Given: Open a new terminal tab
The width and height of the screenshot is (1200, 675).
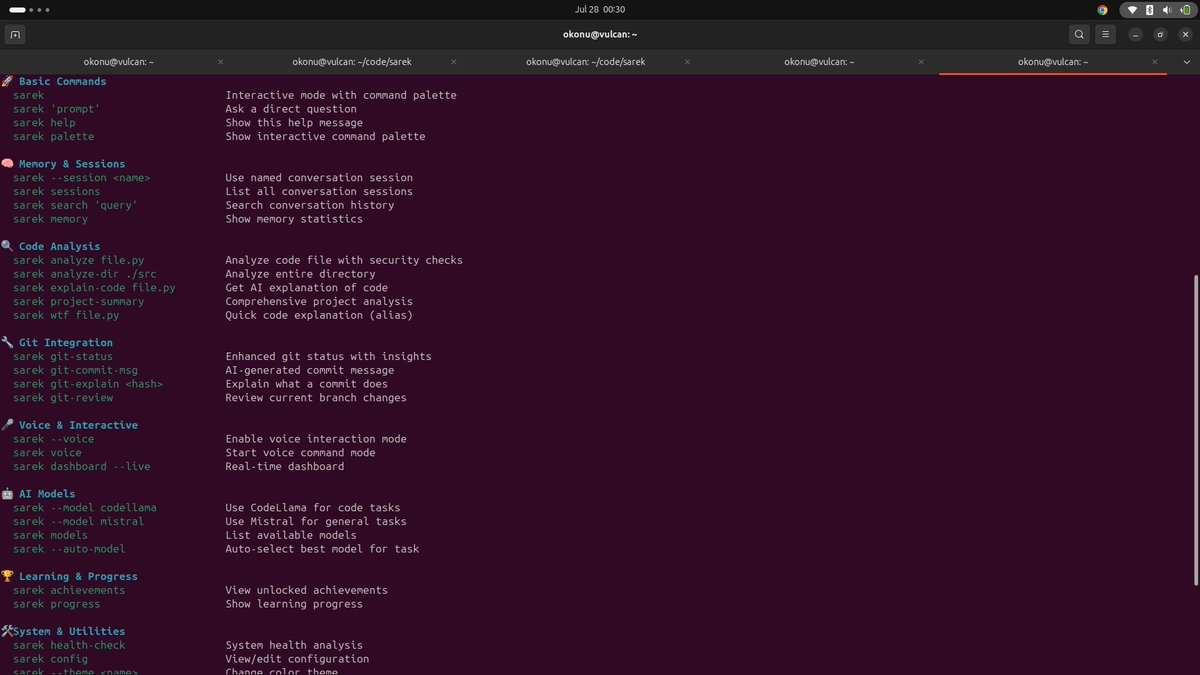Looking at the screenshot, I should tap(14, 34).
